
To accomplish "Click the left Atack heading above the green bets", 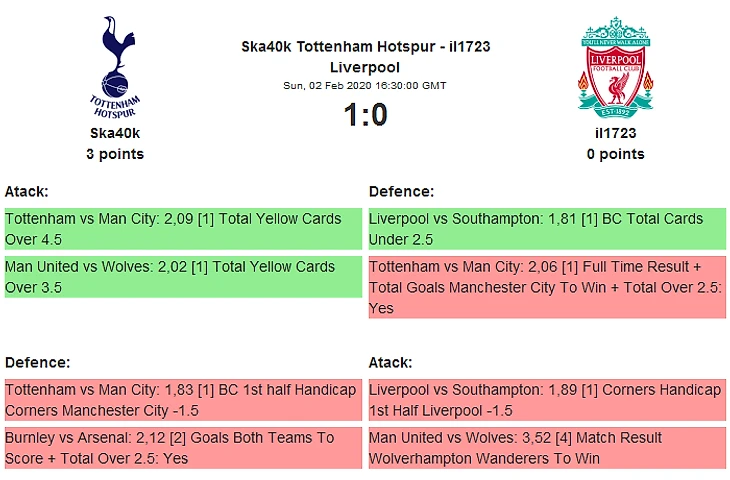I will 27,191.
